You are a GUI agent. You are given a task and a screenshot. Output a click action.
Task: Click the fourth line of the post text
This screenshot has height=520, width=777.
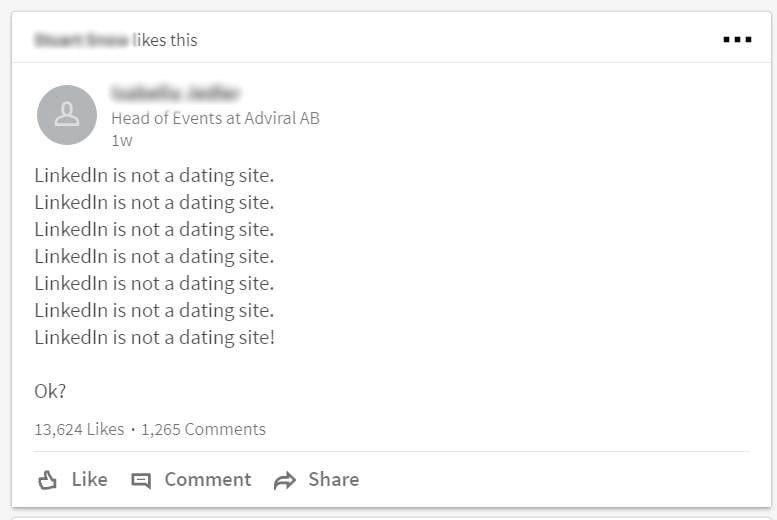pos(154,256)
